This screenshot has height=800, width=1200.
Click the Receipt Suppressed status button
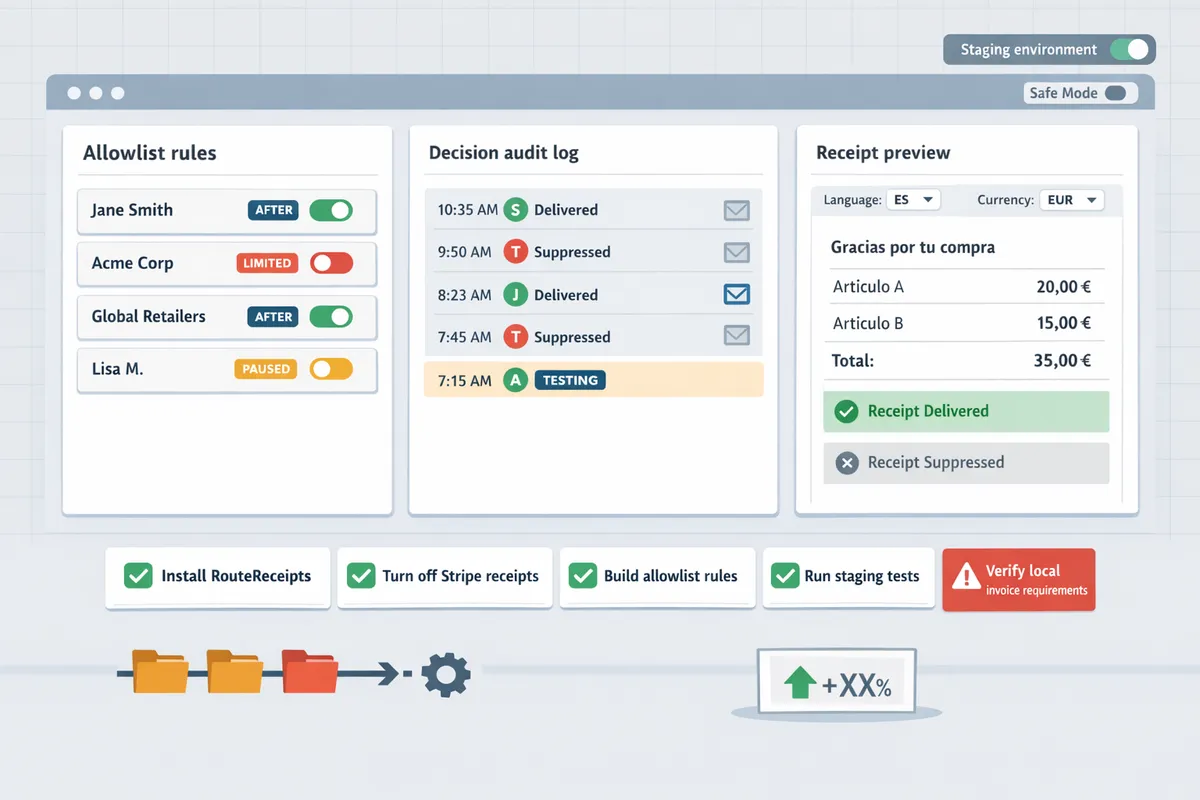point(966,463)
